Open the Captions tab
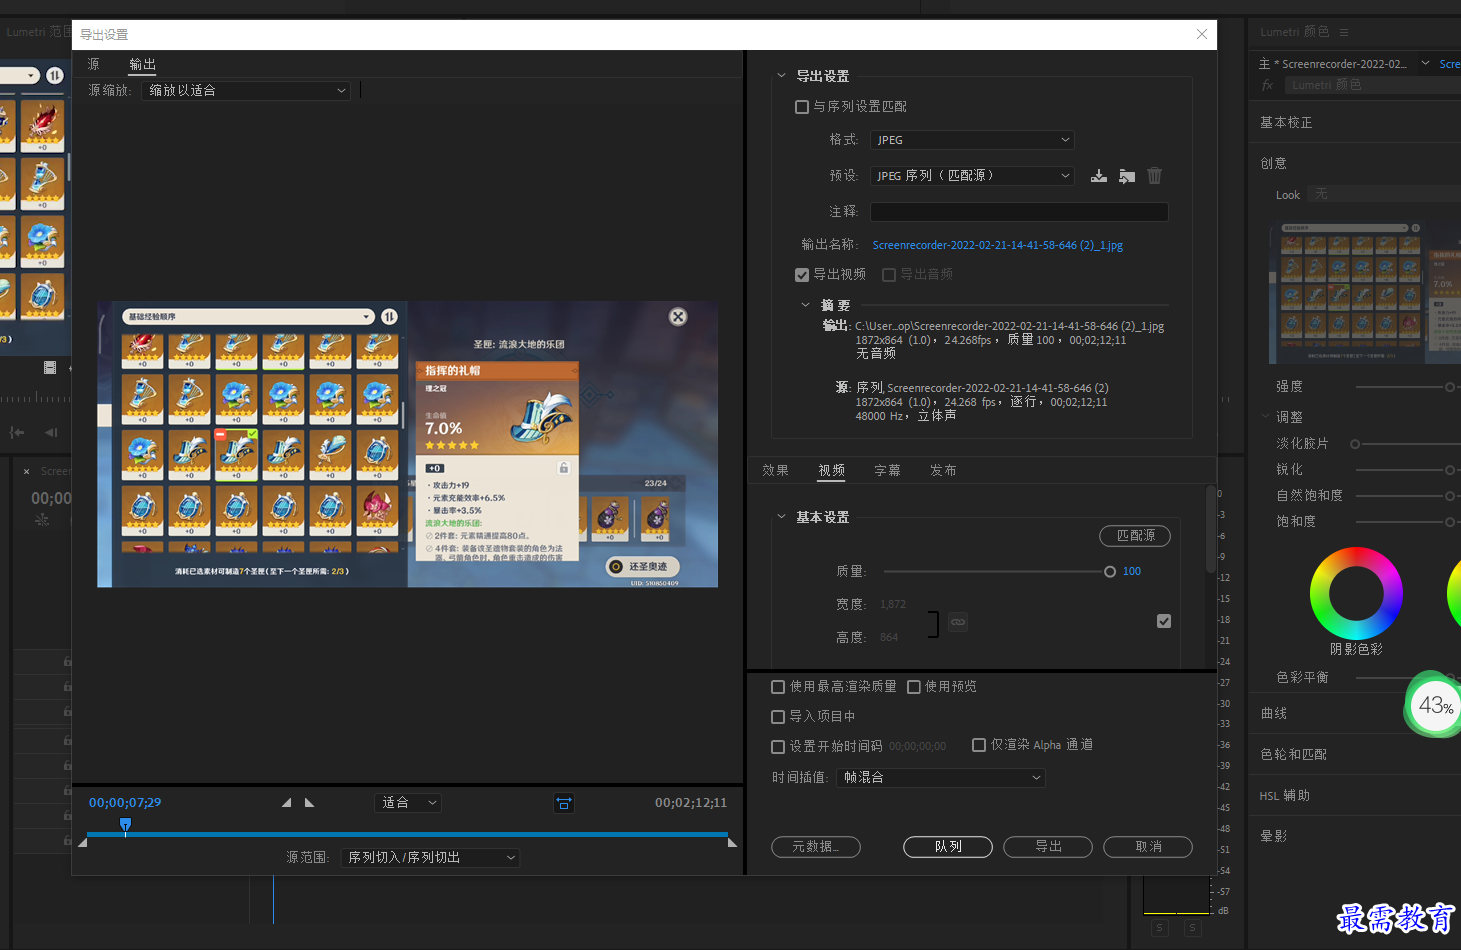1461x950 pixels. tap(888, 470)
